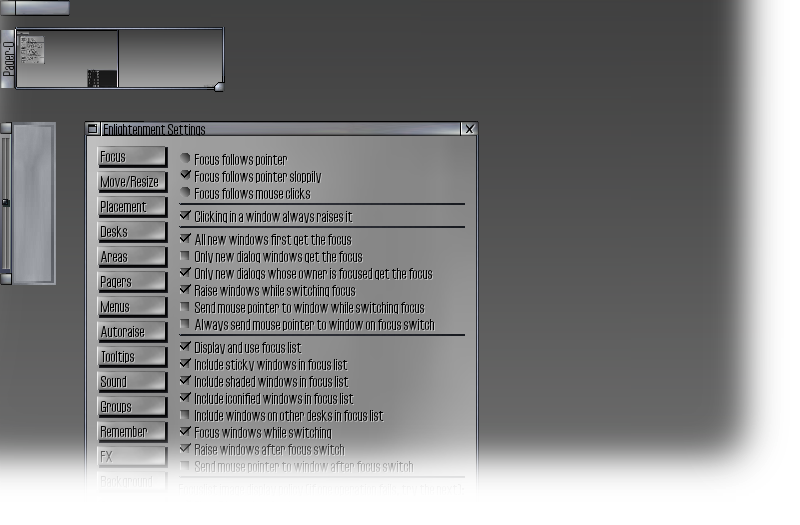Close the Enlightenment Settings dialog
Image resolution: width=800 pixels, height=525 pixels.
tap(469, 129)
